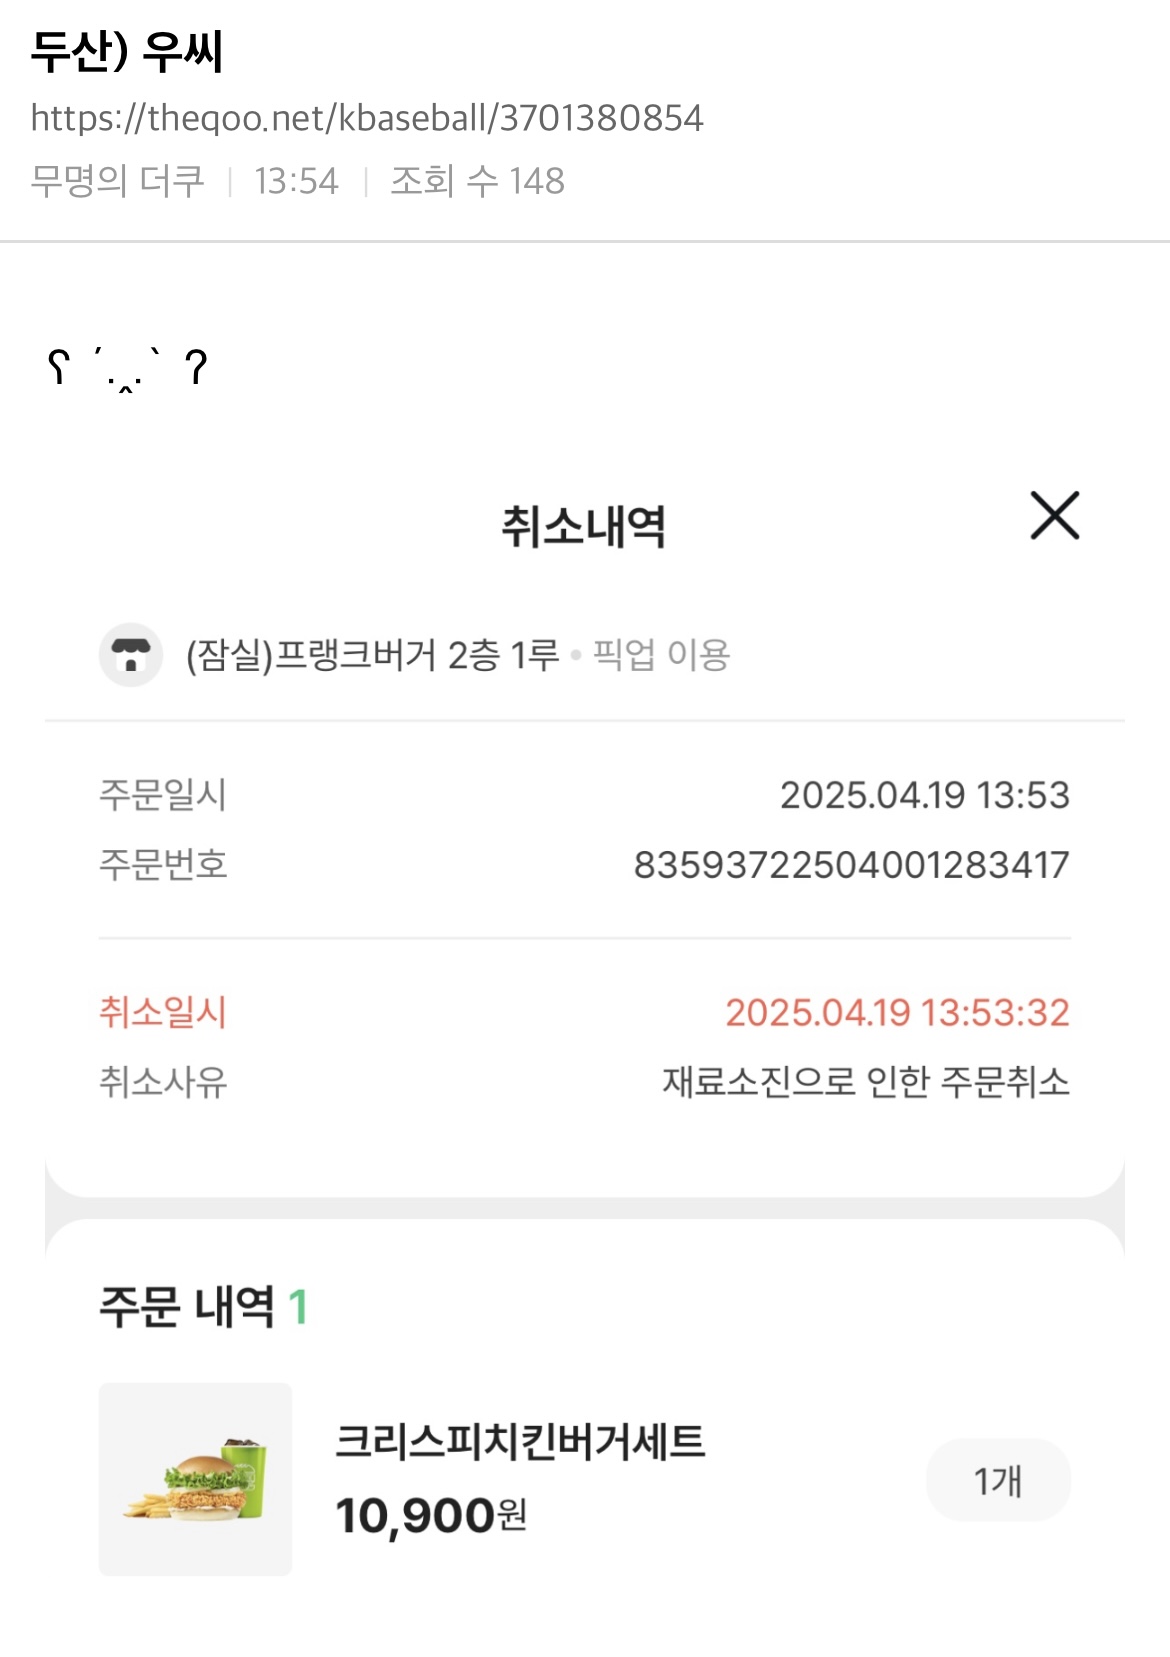Tap the 주문 내역 section heading
1170x1657 pixels.
pyautogui.click(x=187, y=1306)
